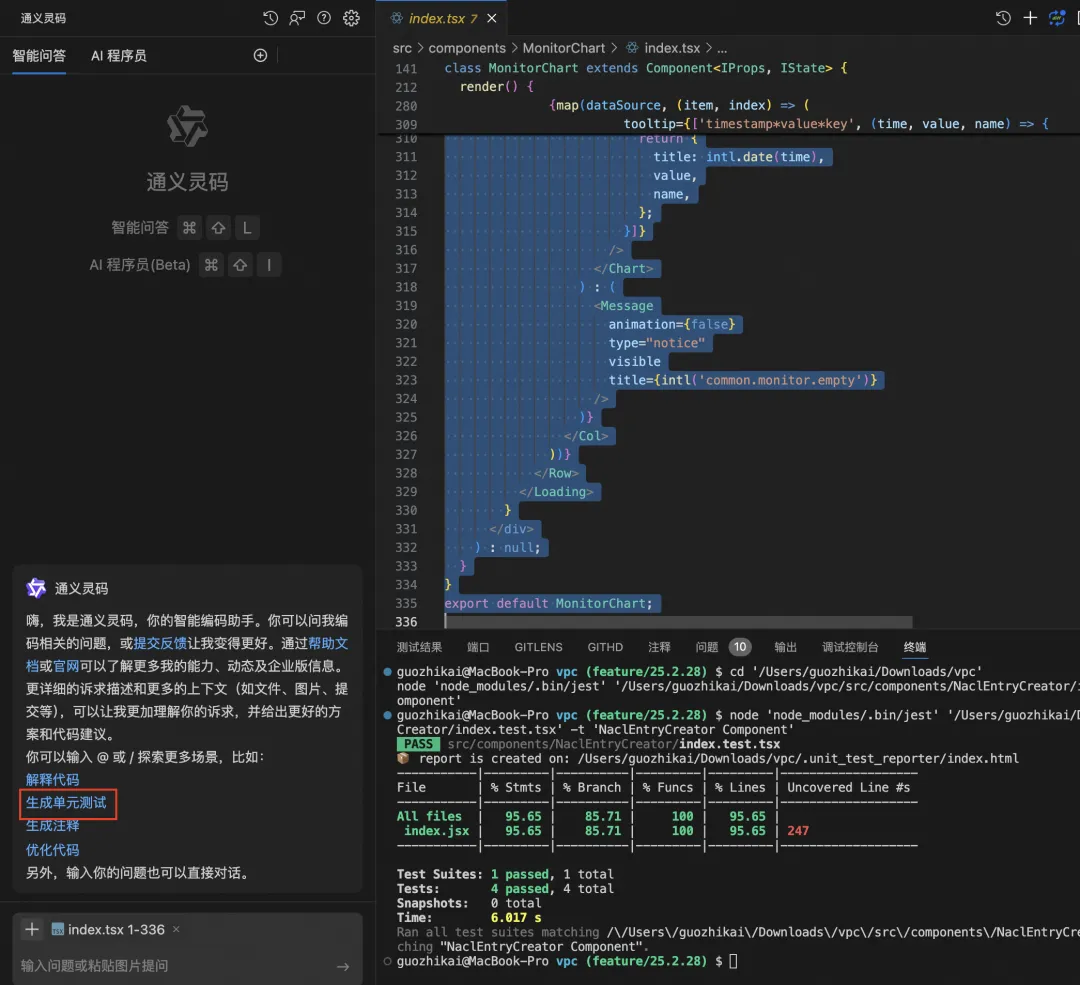Close the index.tsx editor tab

tap(492, 19)
